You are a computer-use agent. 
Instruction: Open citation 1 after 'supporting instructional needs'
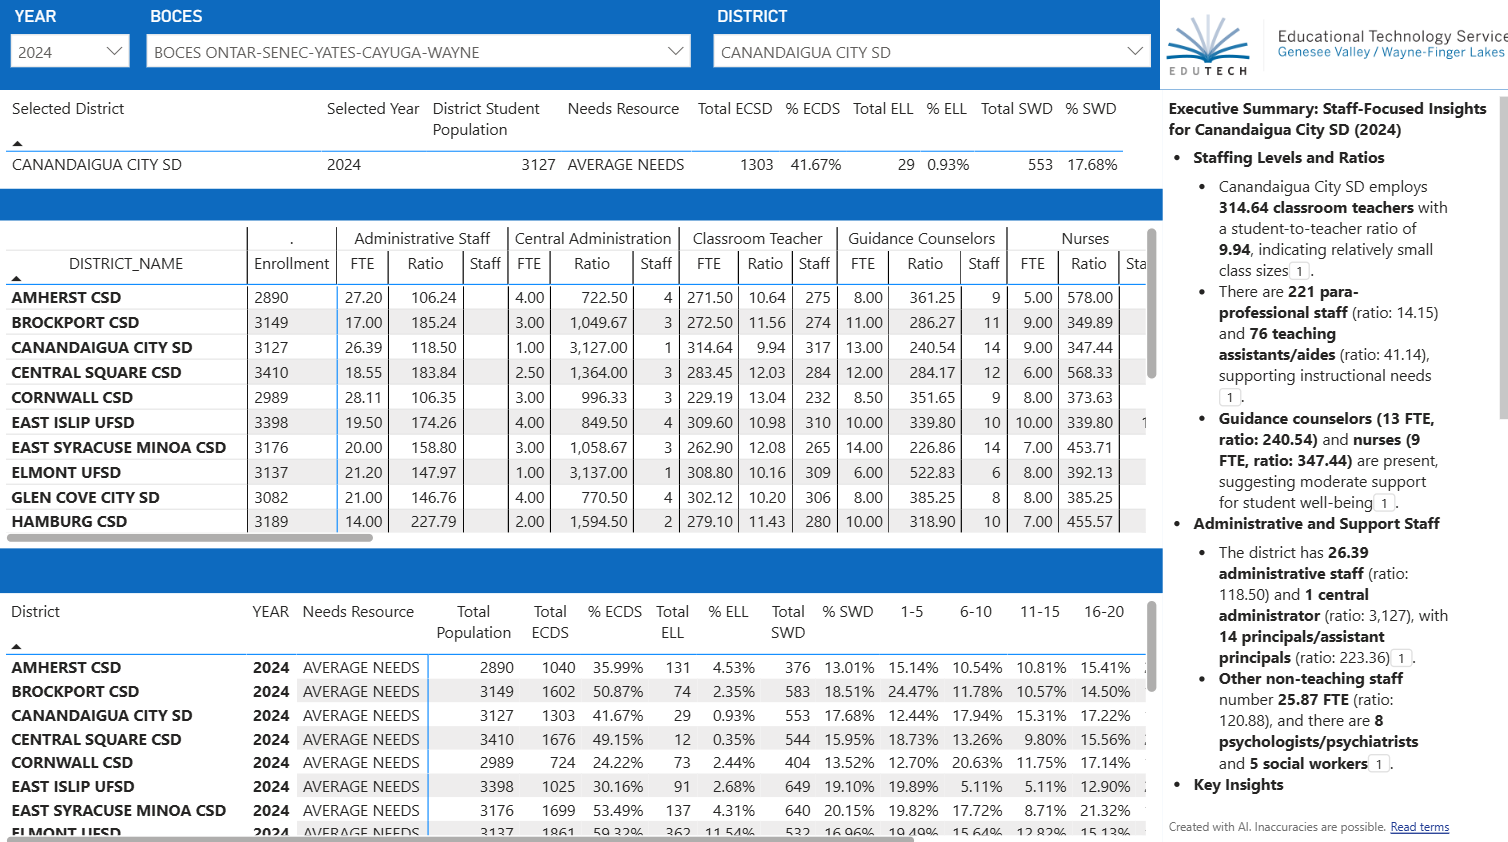(x=1229, y=397)
